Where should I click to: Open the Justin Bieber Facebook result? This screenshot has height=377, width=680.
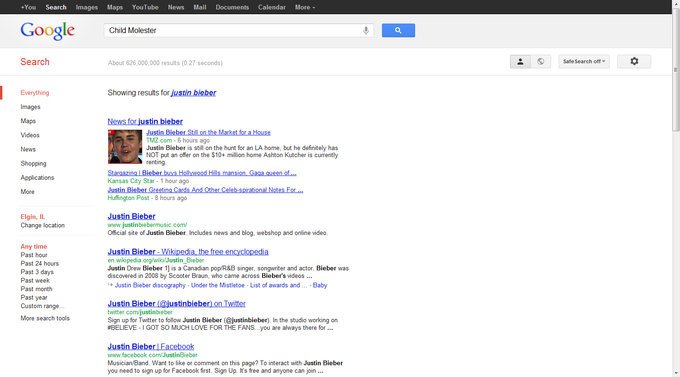[151, 347]
